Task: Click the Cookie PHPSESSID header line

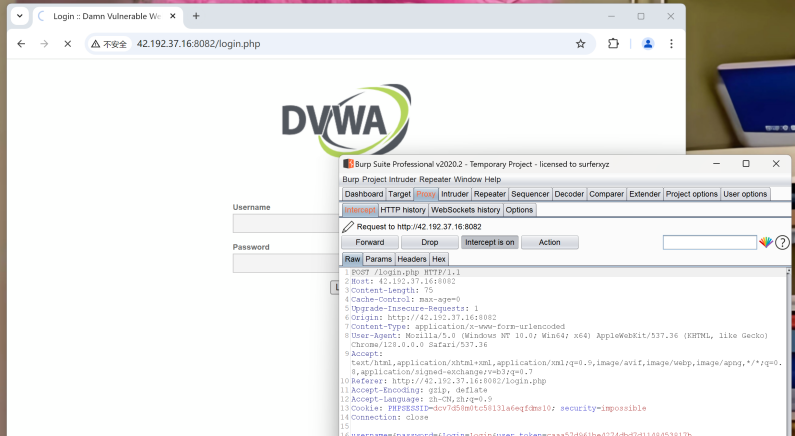Action: 498,409
